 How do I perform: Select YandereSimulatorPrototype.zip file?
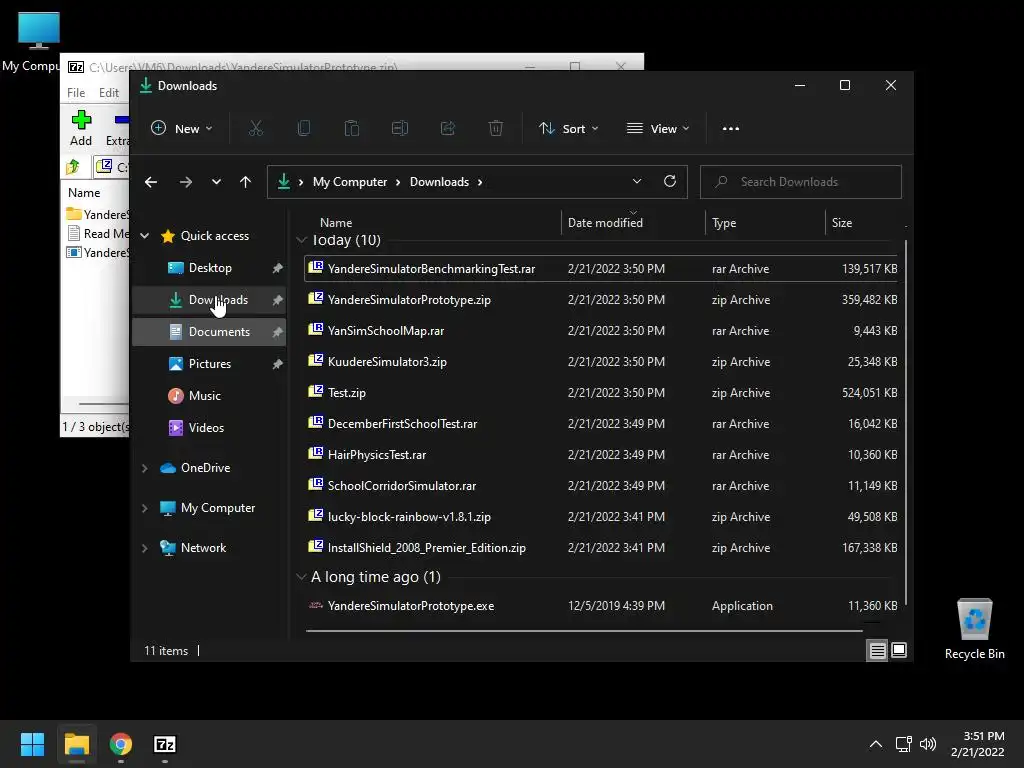[x=601, y=300]
